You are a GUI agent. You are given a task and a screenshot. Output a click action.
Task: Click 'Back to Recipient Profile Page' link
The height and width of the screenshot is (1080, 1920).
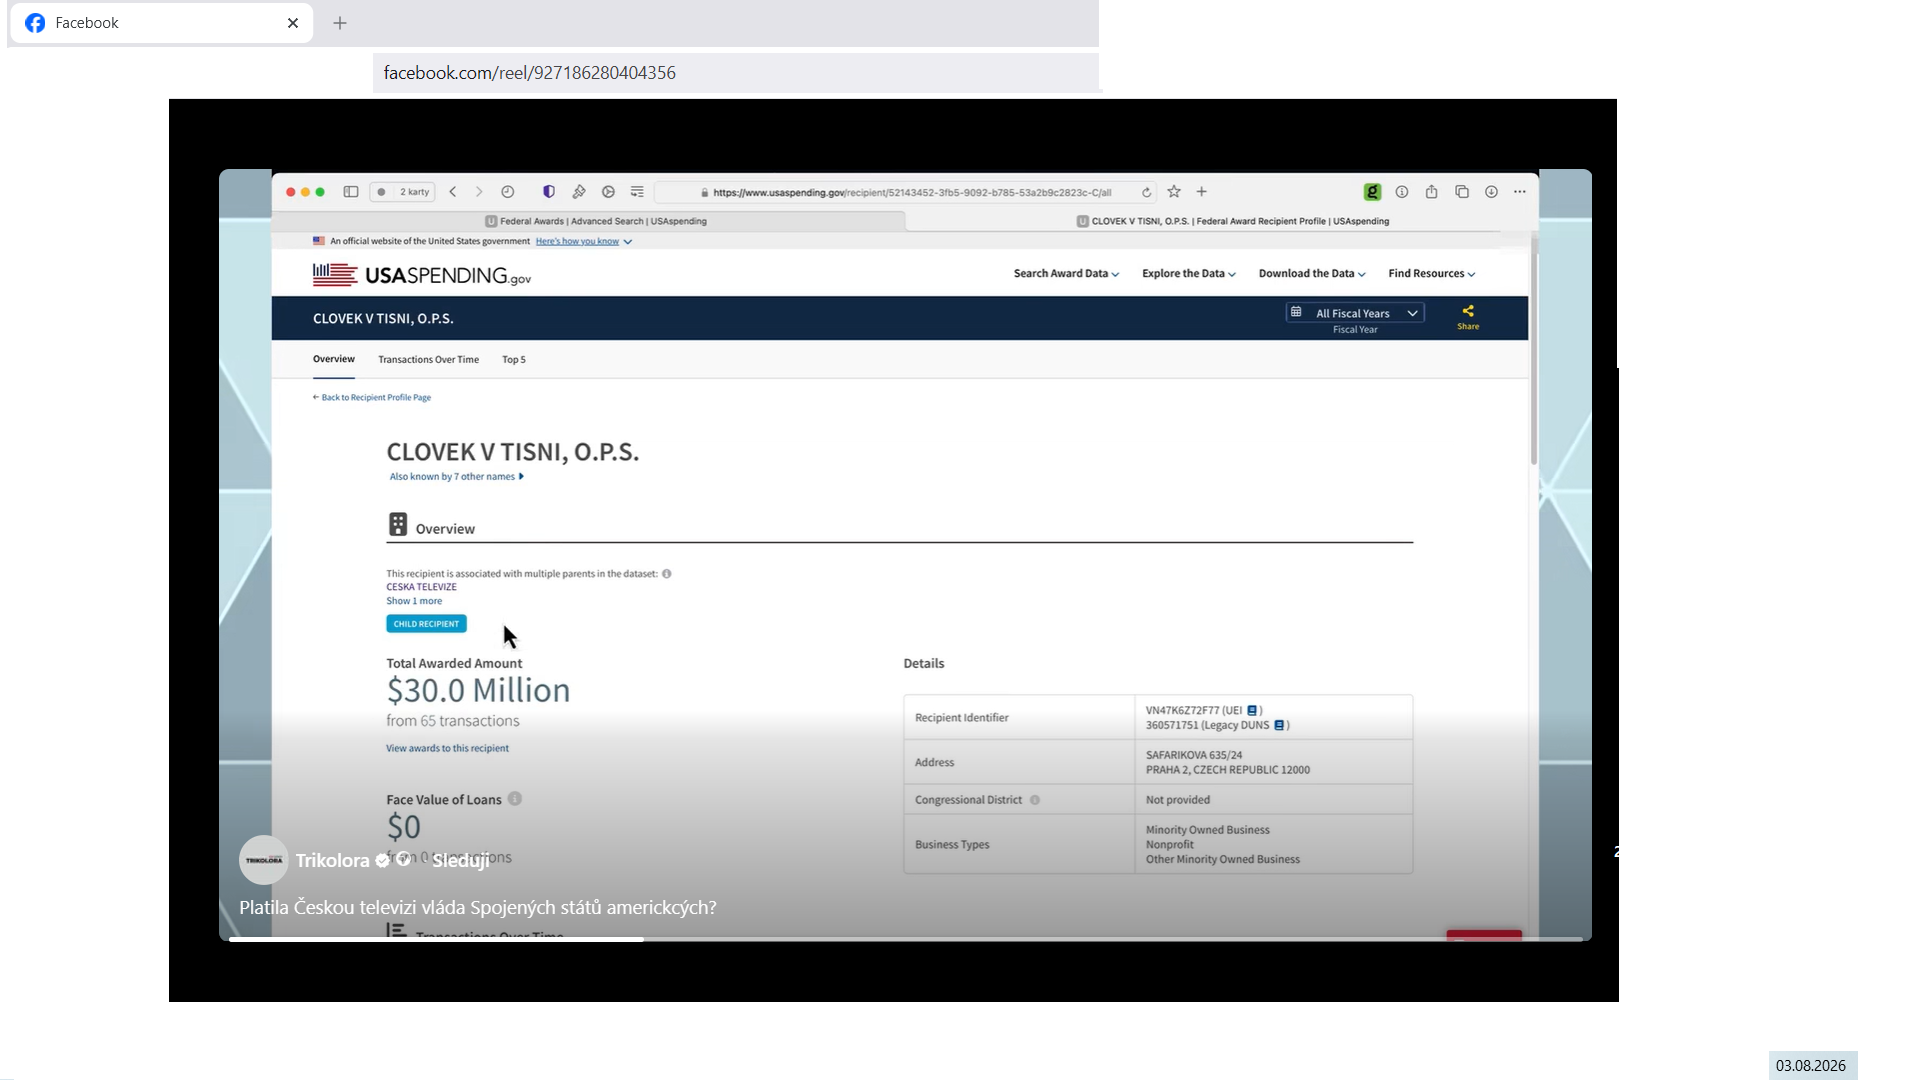(372, 397)
